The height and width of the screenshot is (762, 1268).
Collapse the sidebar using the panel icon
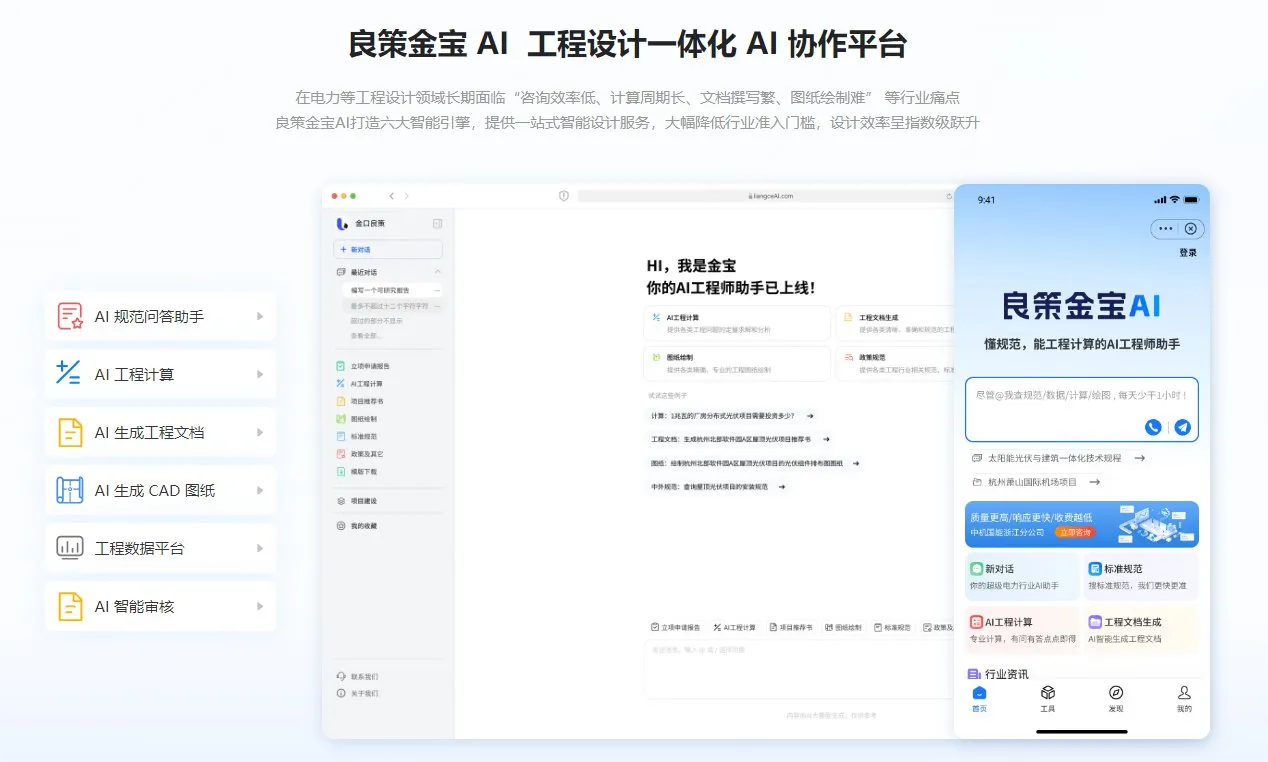(437, 223)
